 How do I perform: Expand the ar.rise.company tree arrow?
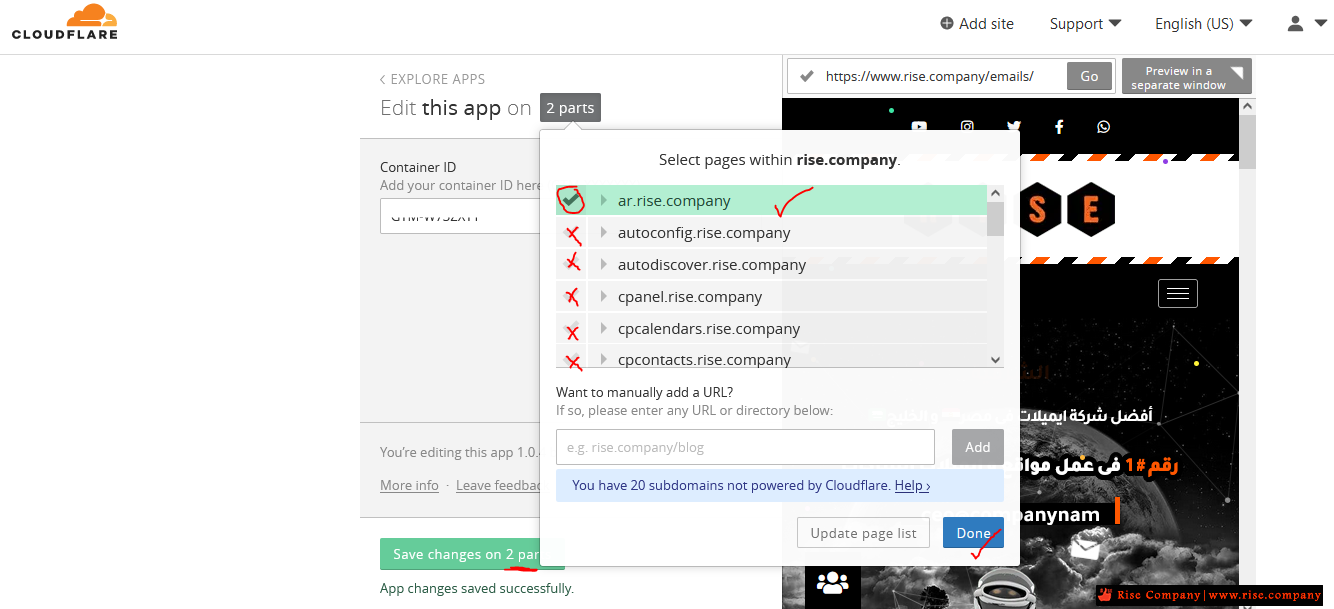pyautogui.click(x=604, y=201)
